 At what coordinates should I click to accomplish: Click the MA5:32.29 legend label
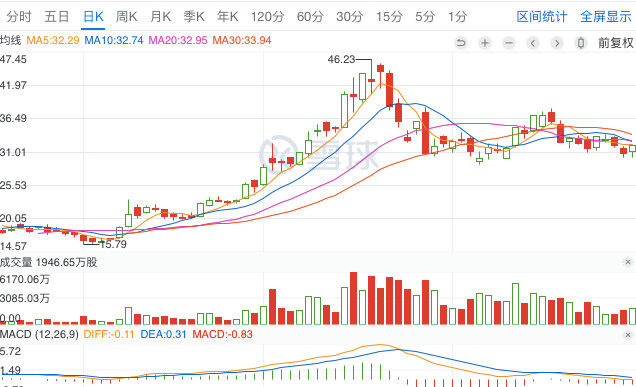(x=53, y=40)
